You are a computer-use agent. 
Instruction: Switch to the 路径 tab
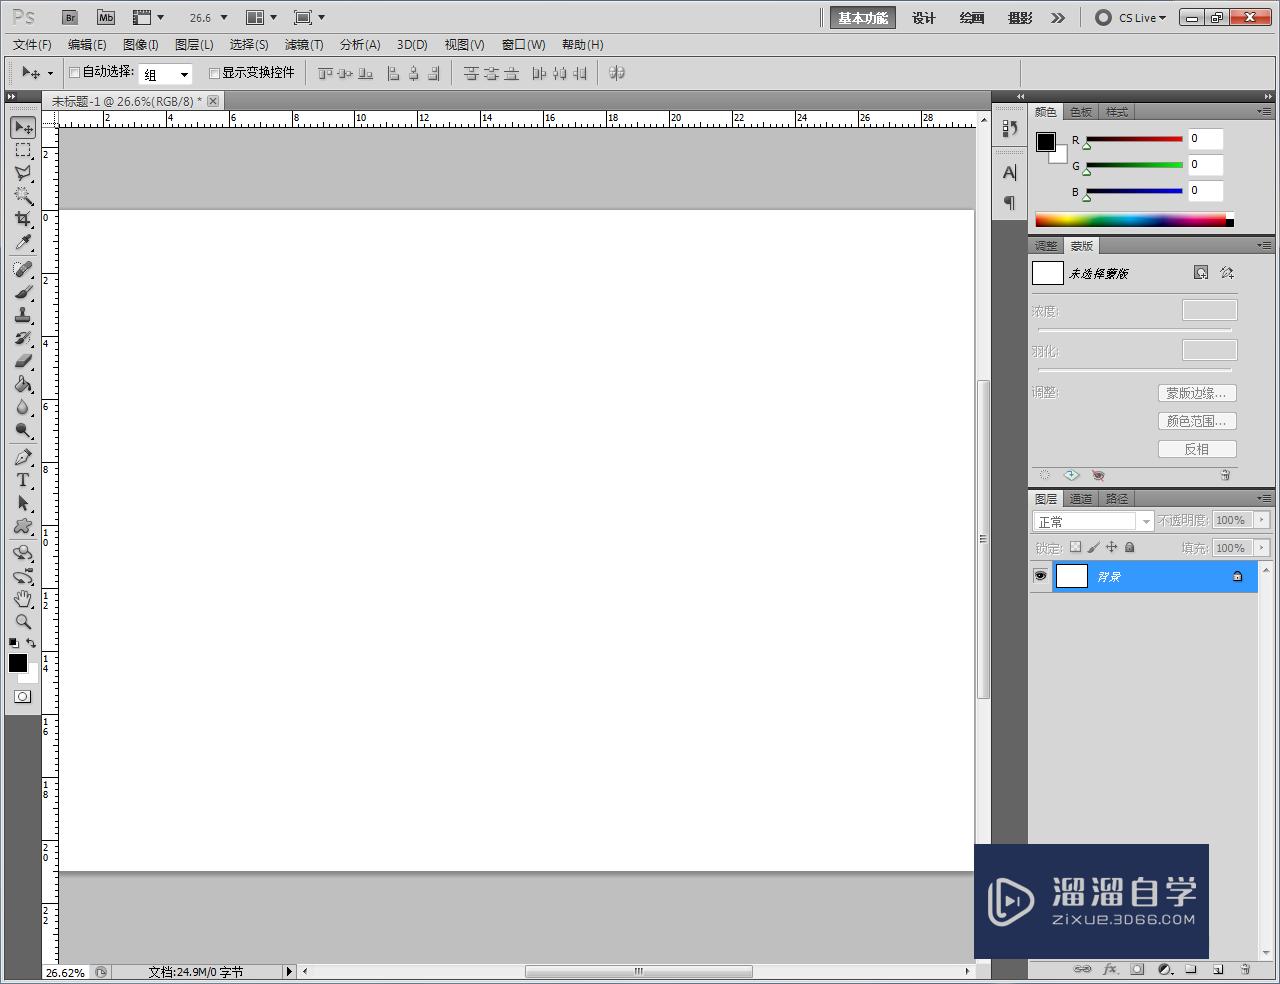(1117, 499)
